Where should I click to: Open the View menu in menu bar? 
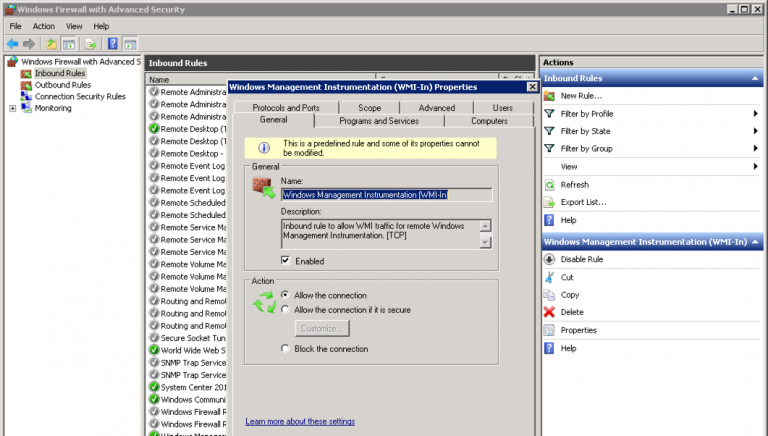(x=74, y=26)
